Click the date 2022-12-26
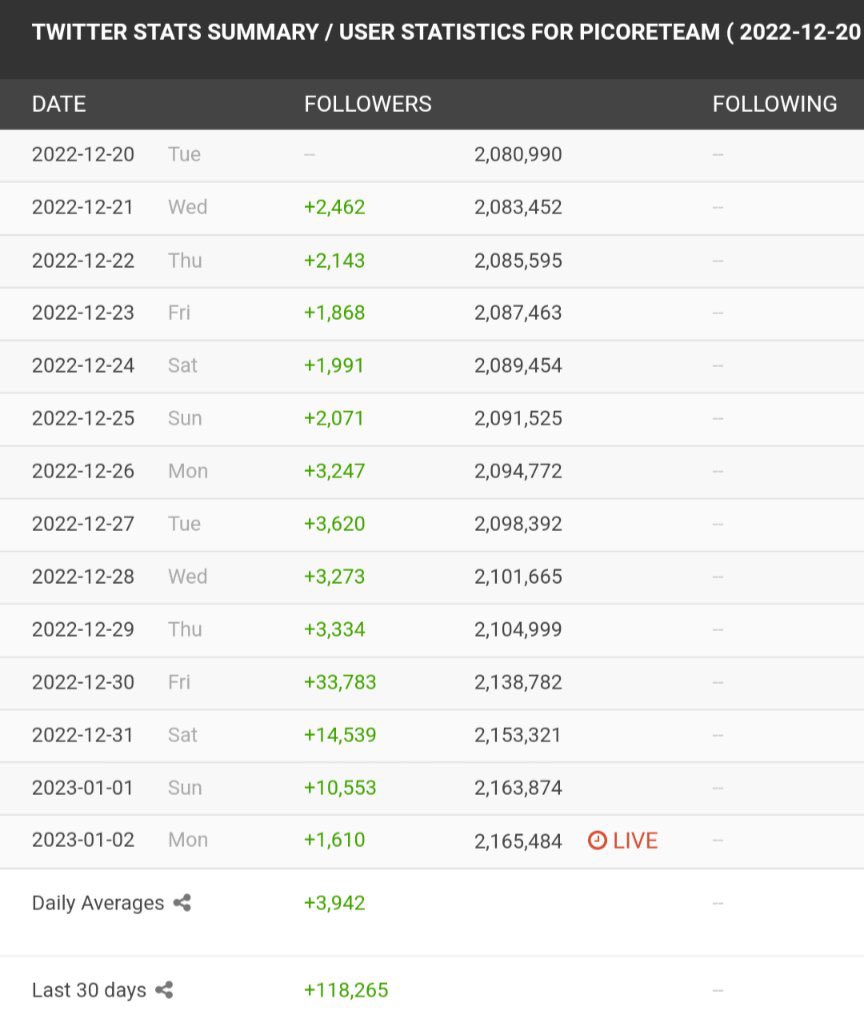Screen dimensions: 864x1026 pos(83,471)
